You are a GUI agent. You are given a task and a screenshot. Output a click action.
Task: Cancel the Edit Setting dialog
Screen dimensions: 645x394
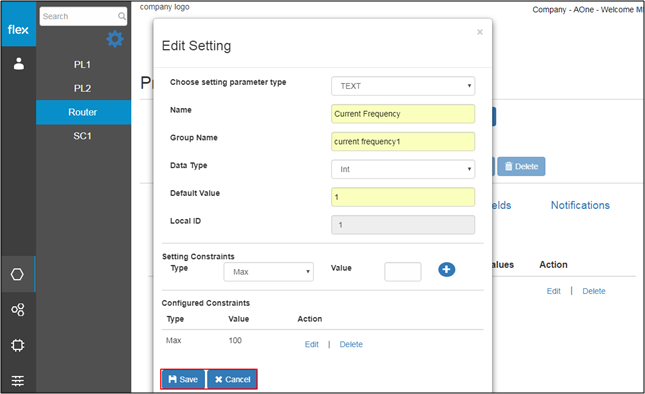pyautogui.click(x=232, y=379)
